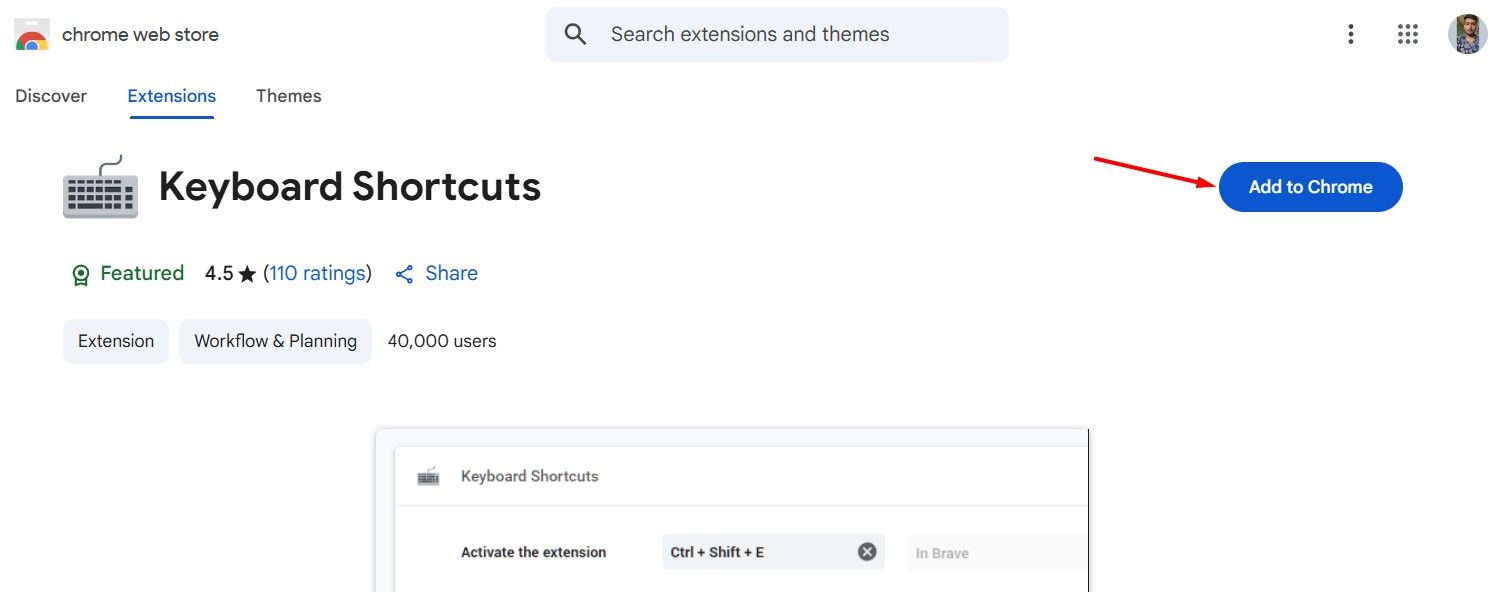Focus the Search extensions and themes field
The image size is (1493, 592).
click(790, 35)
